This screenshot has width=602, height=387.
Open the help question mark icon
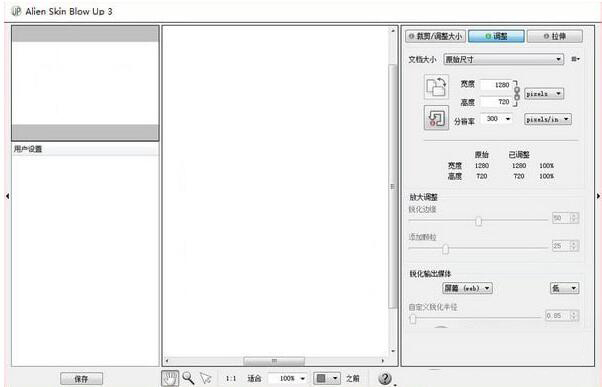coord(385,379)
